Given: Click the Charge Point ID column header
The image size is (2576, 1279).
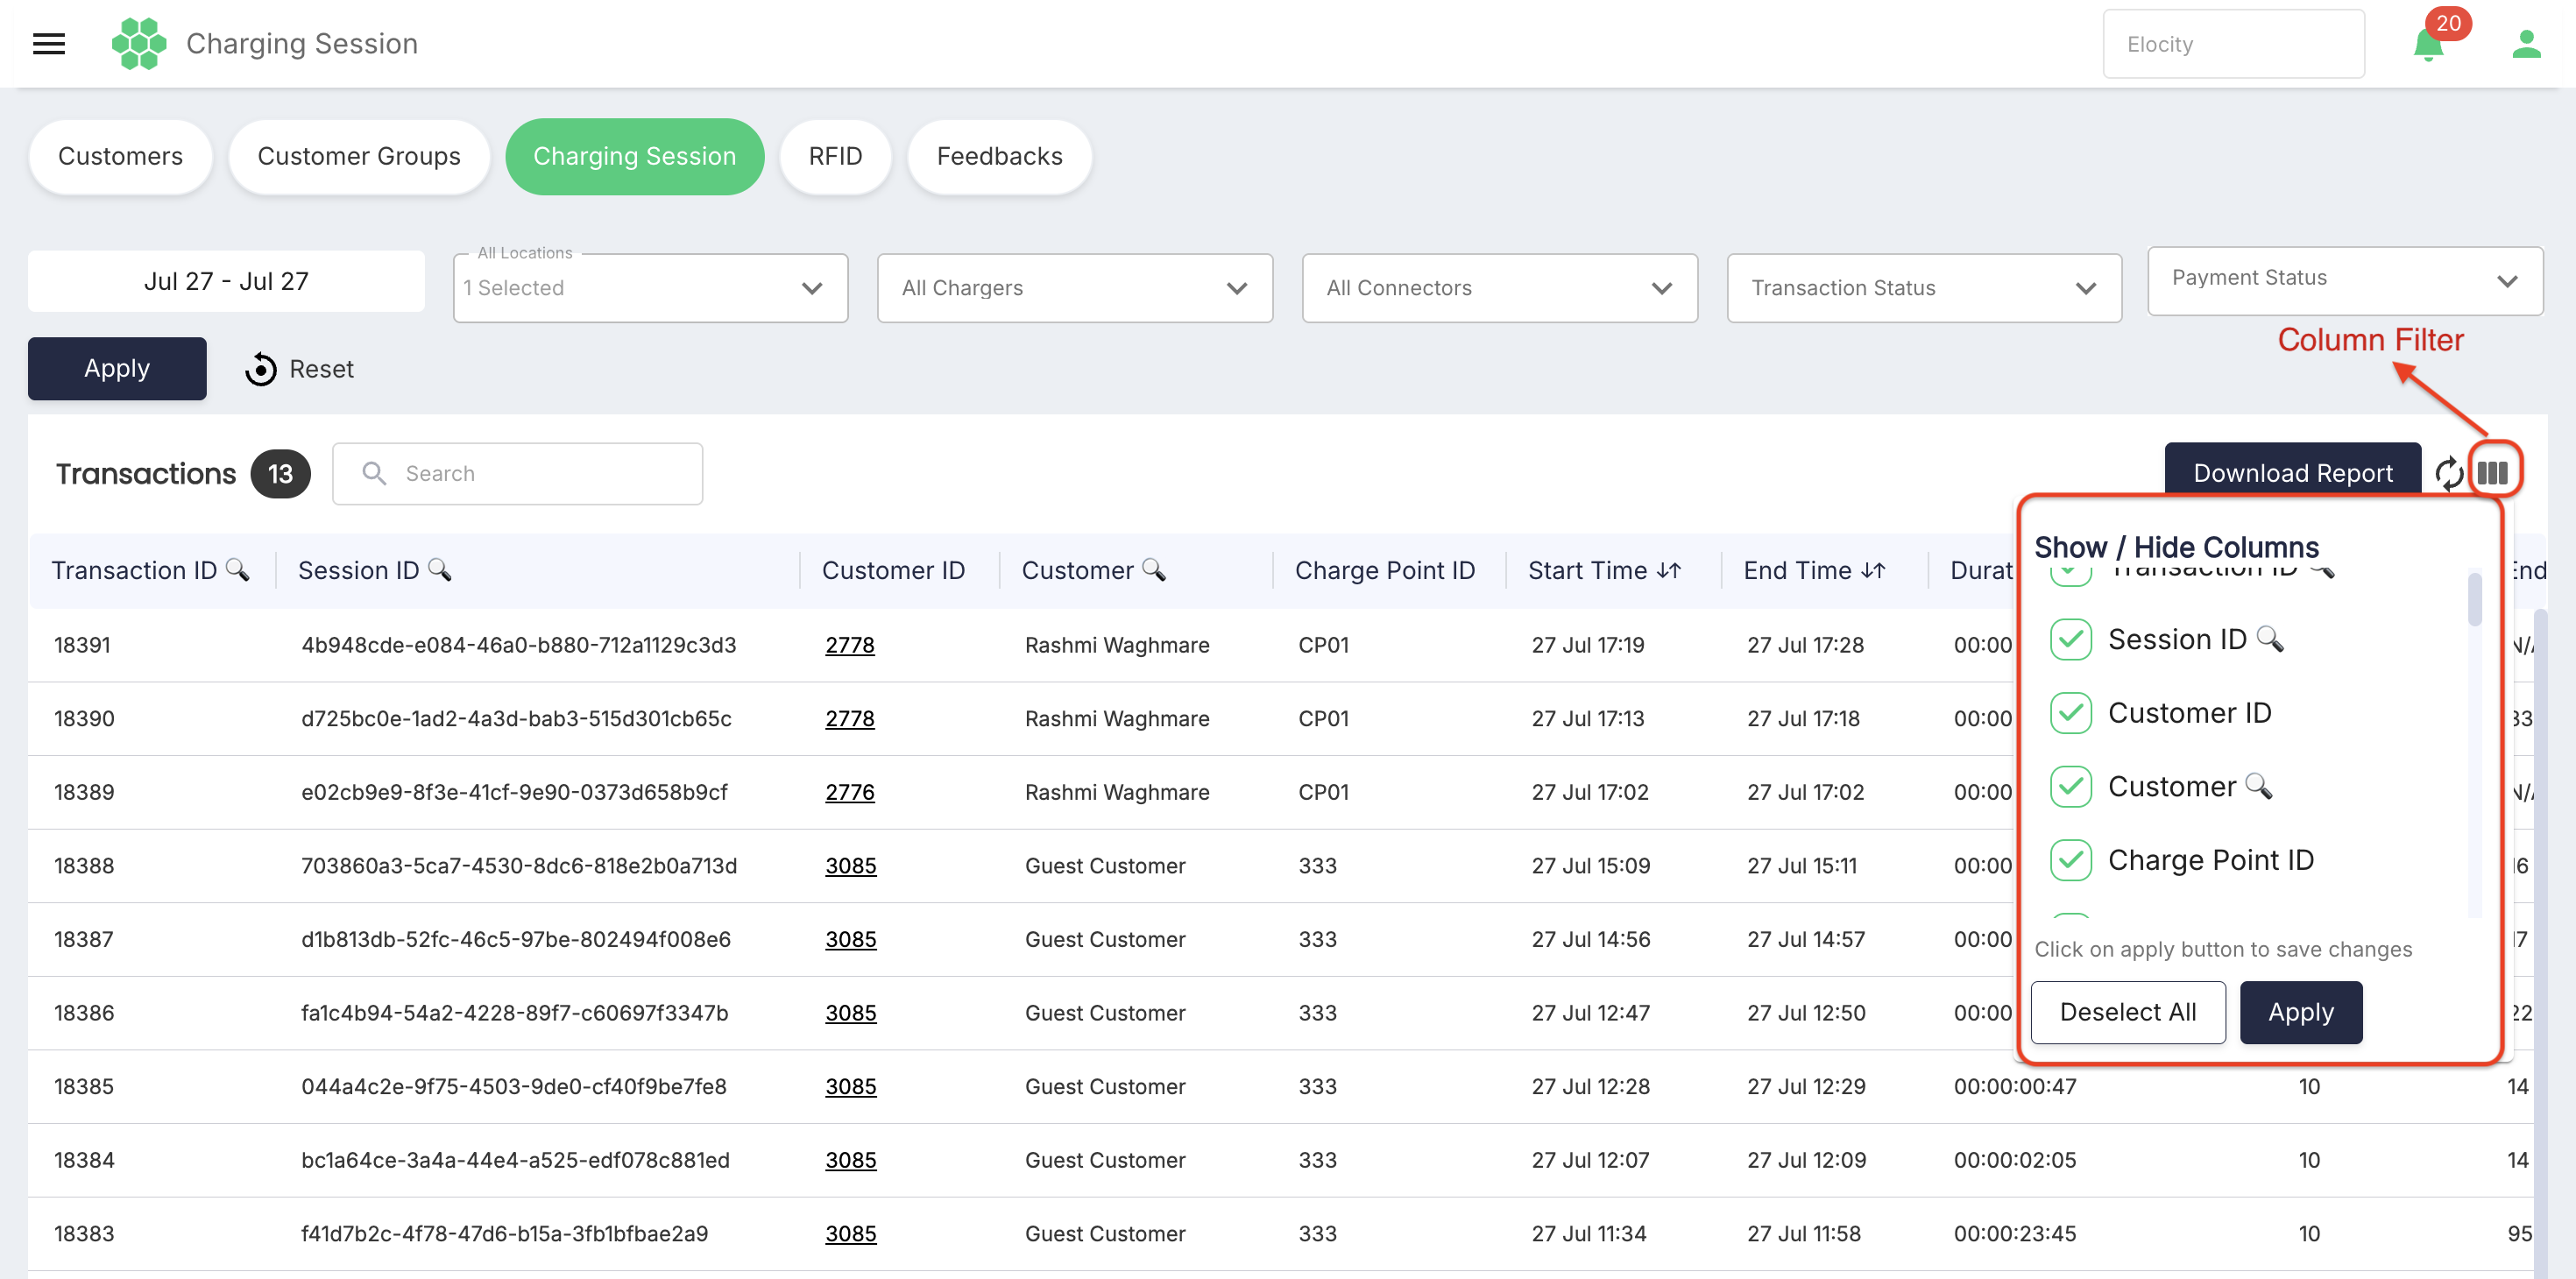Looking at the screenshot, I should [1385, 570].
